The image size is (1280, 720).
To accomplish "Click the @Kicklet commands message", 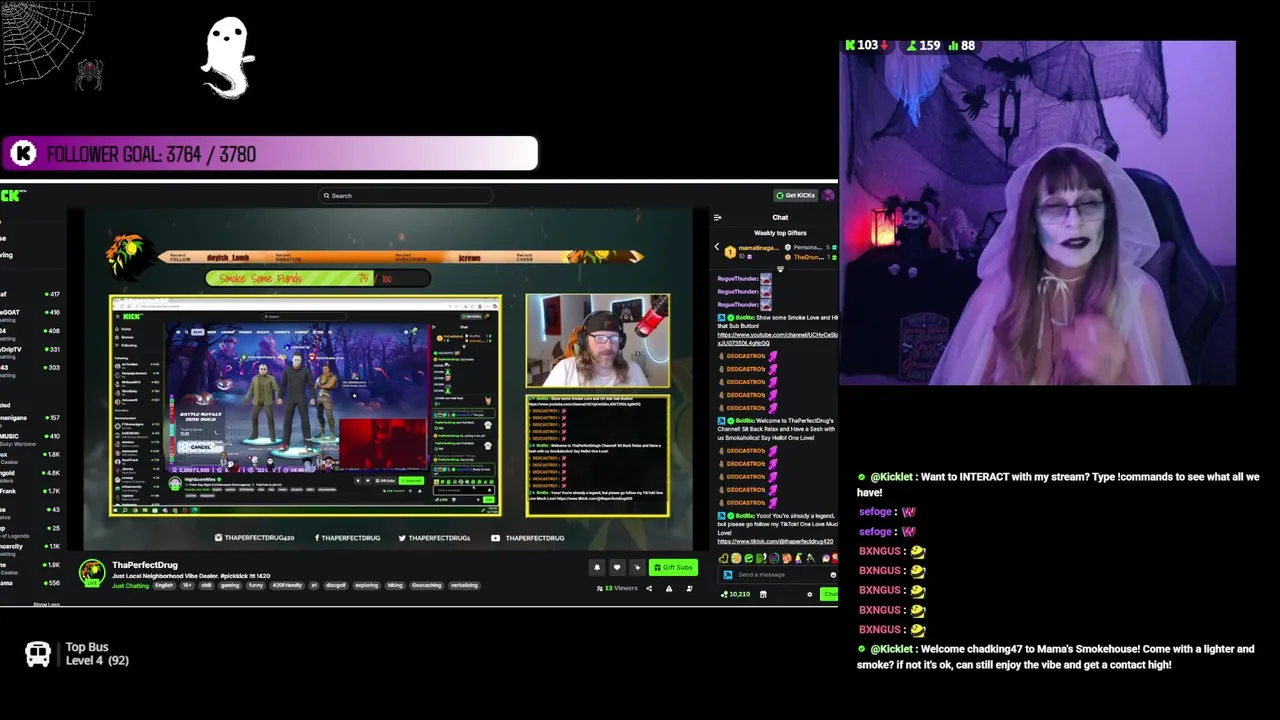I will pos(1058,484).
